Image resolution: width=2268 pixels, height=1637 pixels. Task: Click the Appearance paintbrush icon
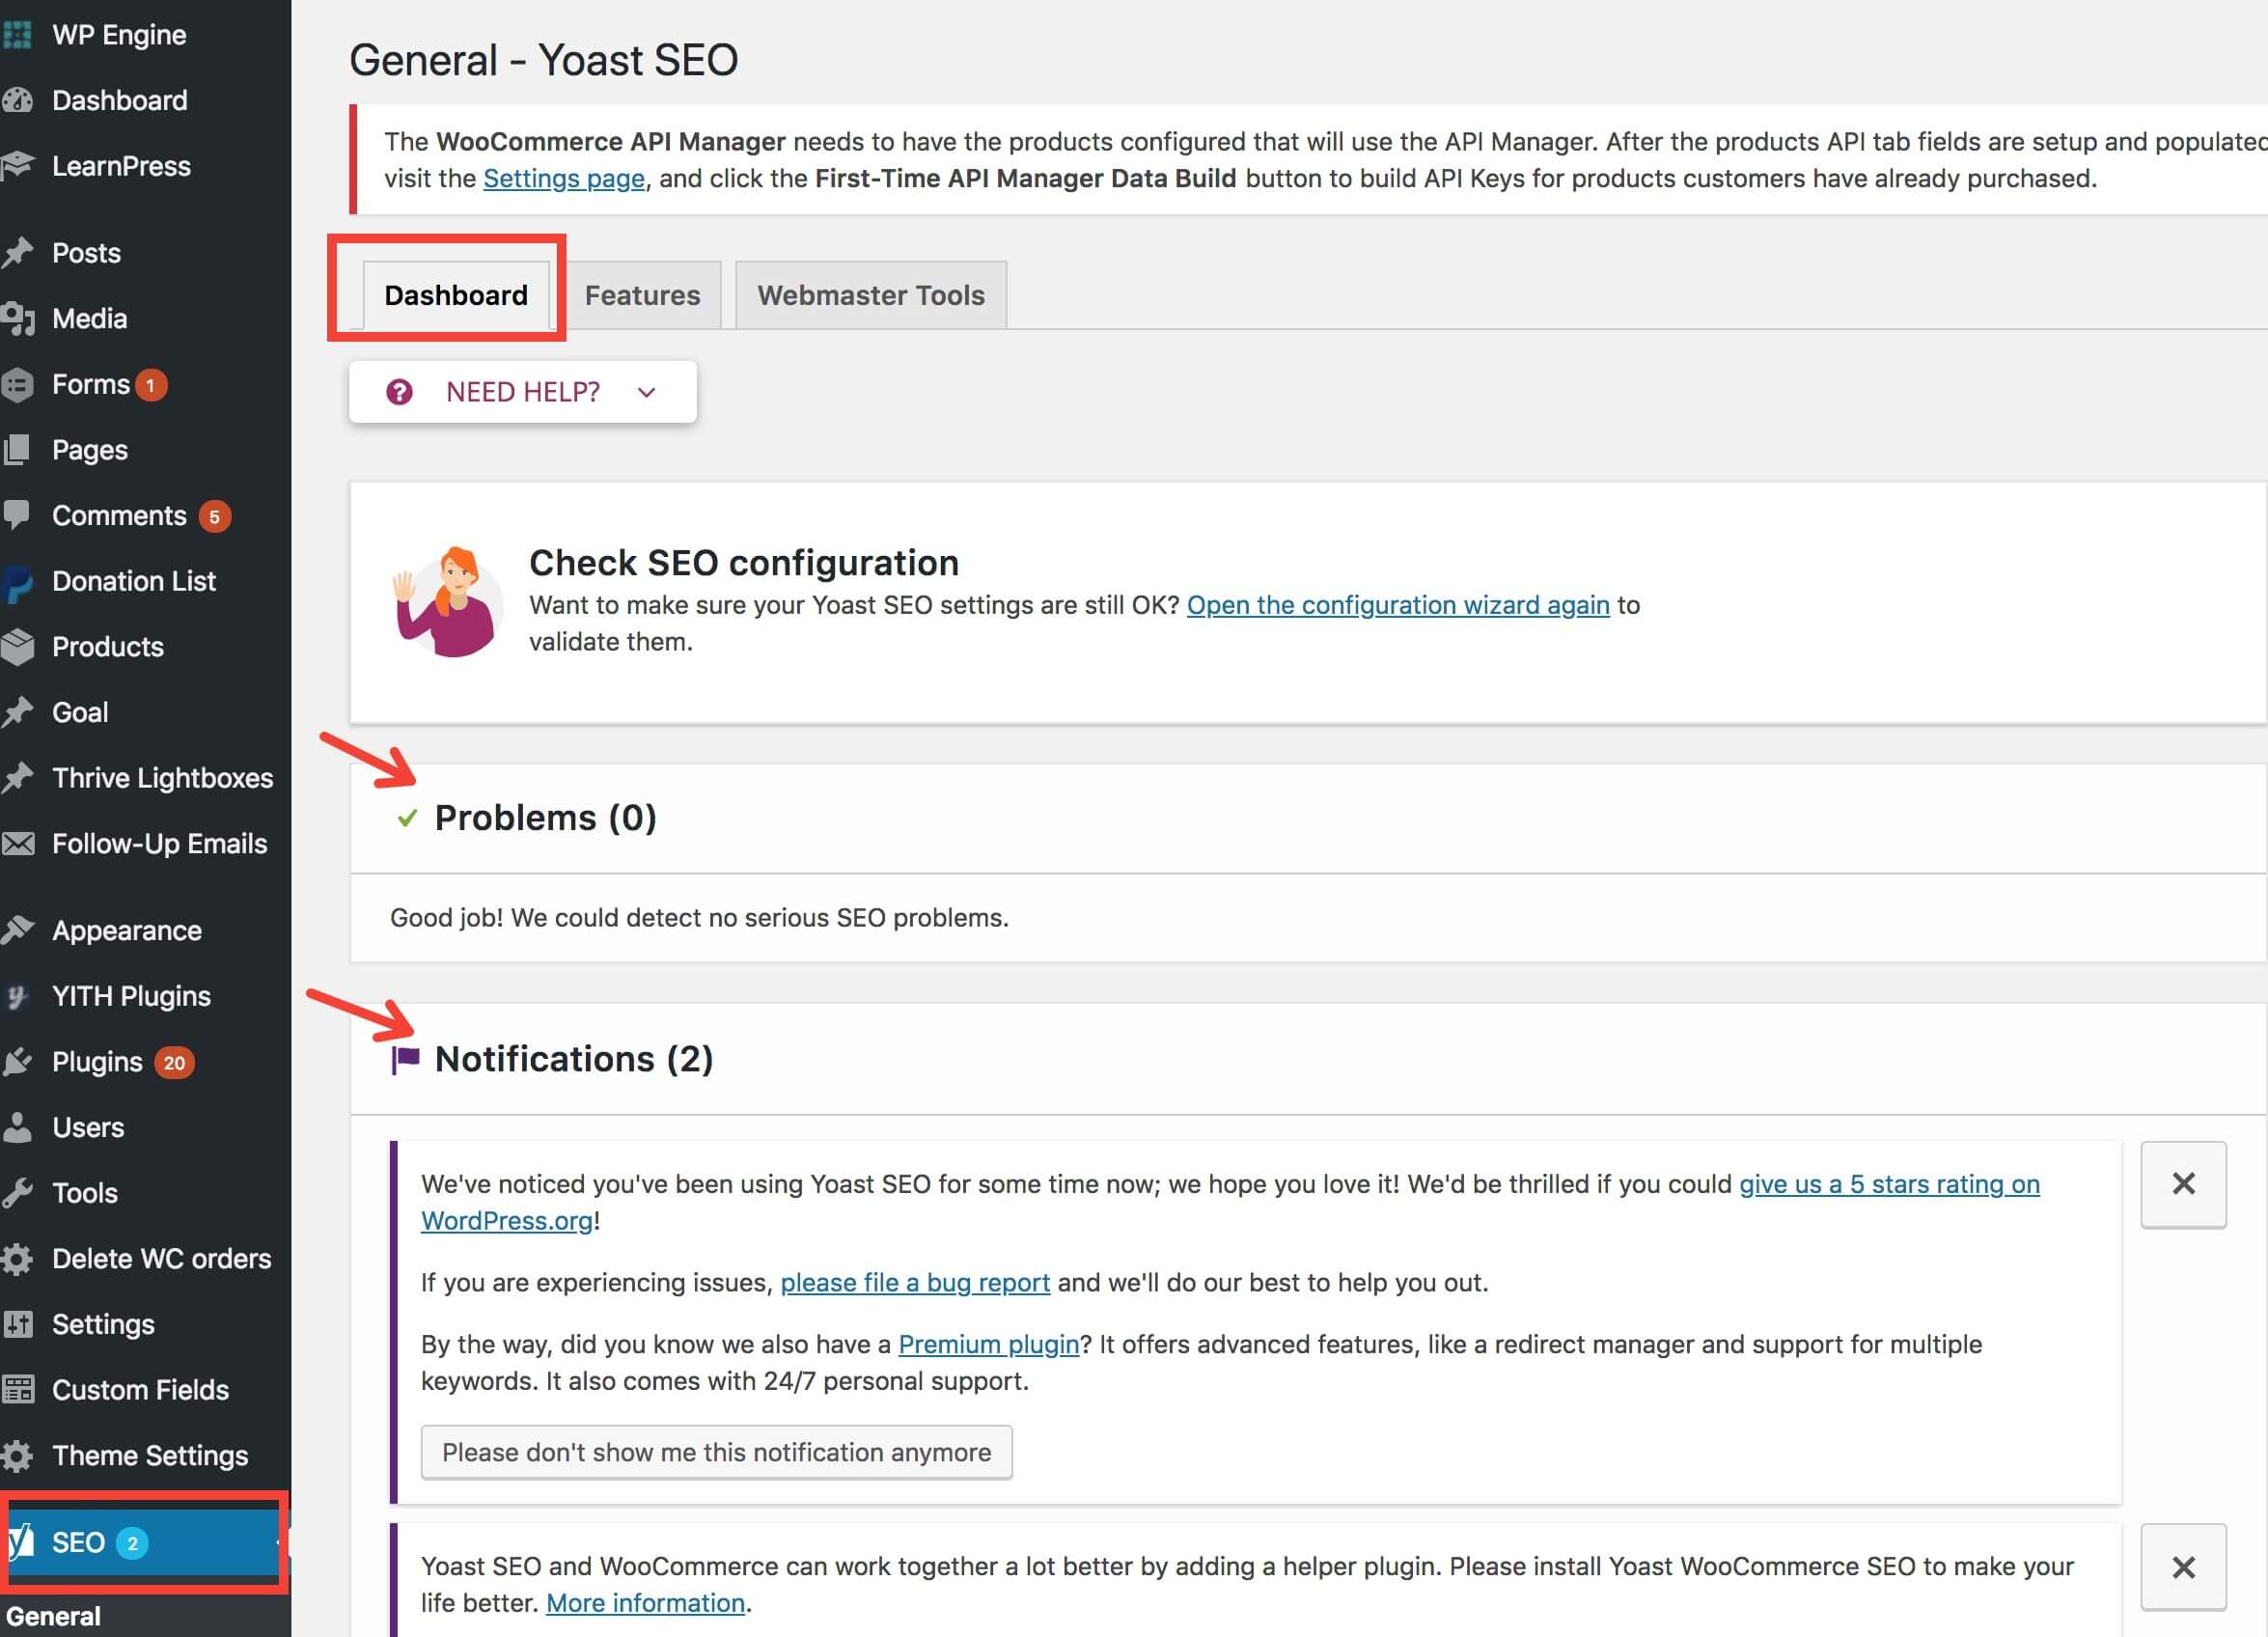tap(20, 930)
